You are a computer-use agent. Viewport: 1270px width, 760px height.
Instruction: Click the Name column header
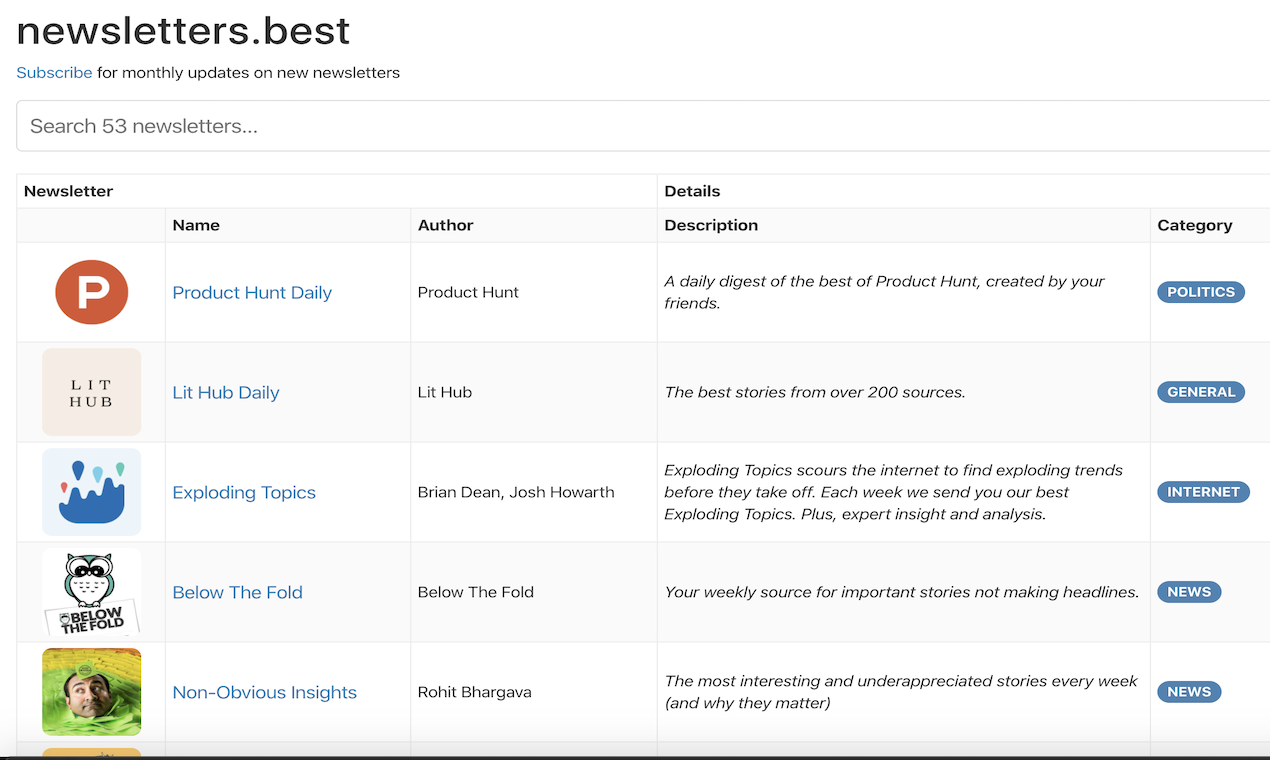click(196, 225)
